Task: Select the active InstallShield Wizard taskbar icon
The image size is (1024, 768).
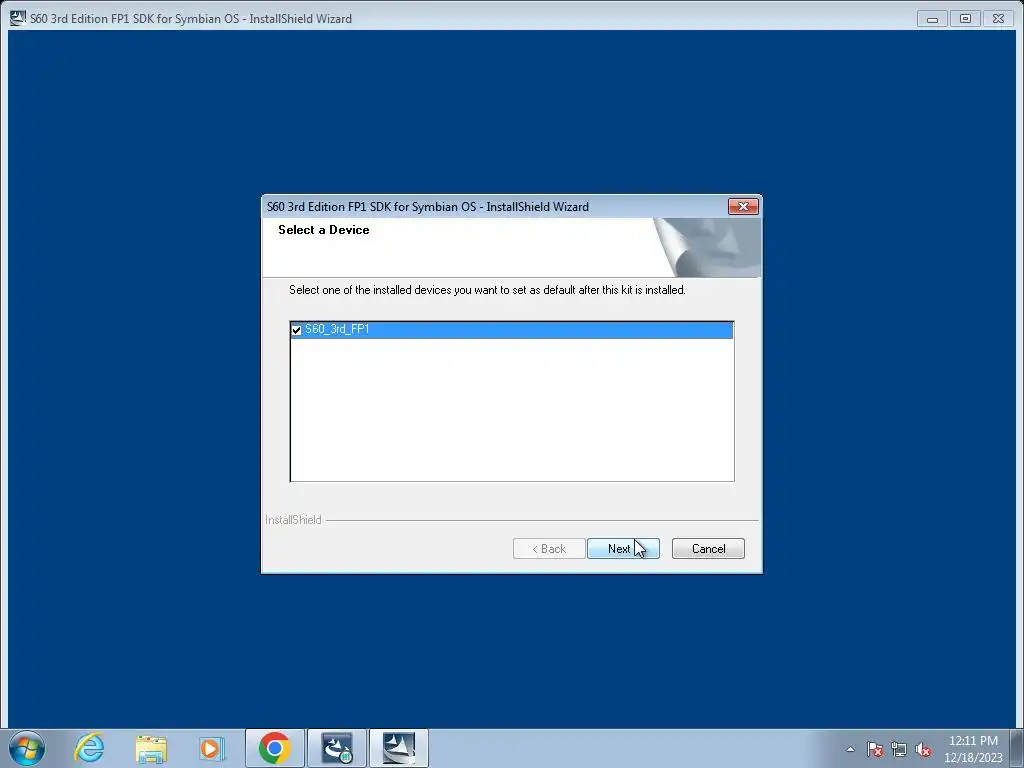Action: point(399,748)
